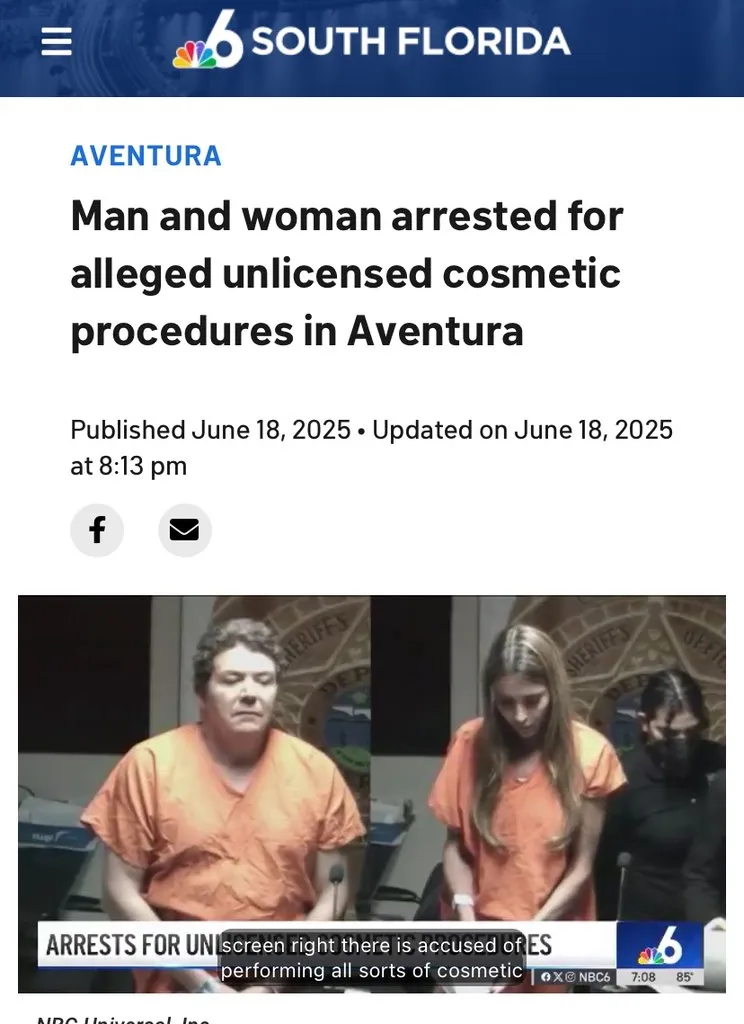
Task: Click the NBC 6 bug inside the video
Action: pyautogui.click(x=660, y=946)
